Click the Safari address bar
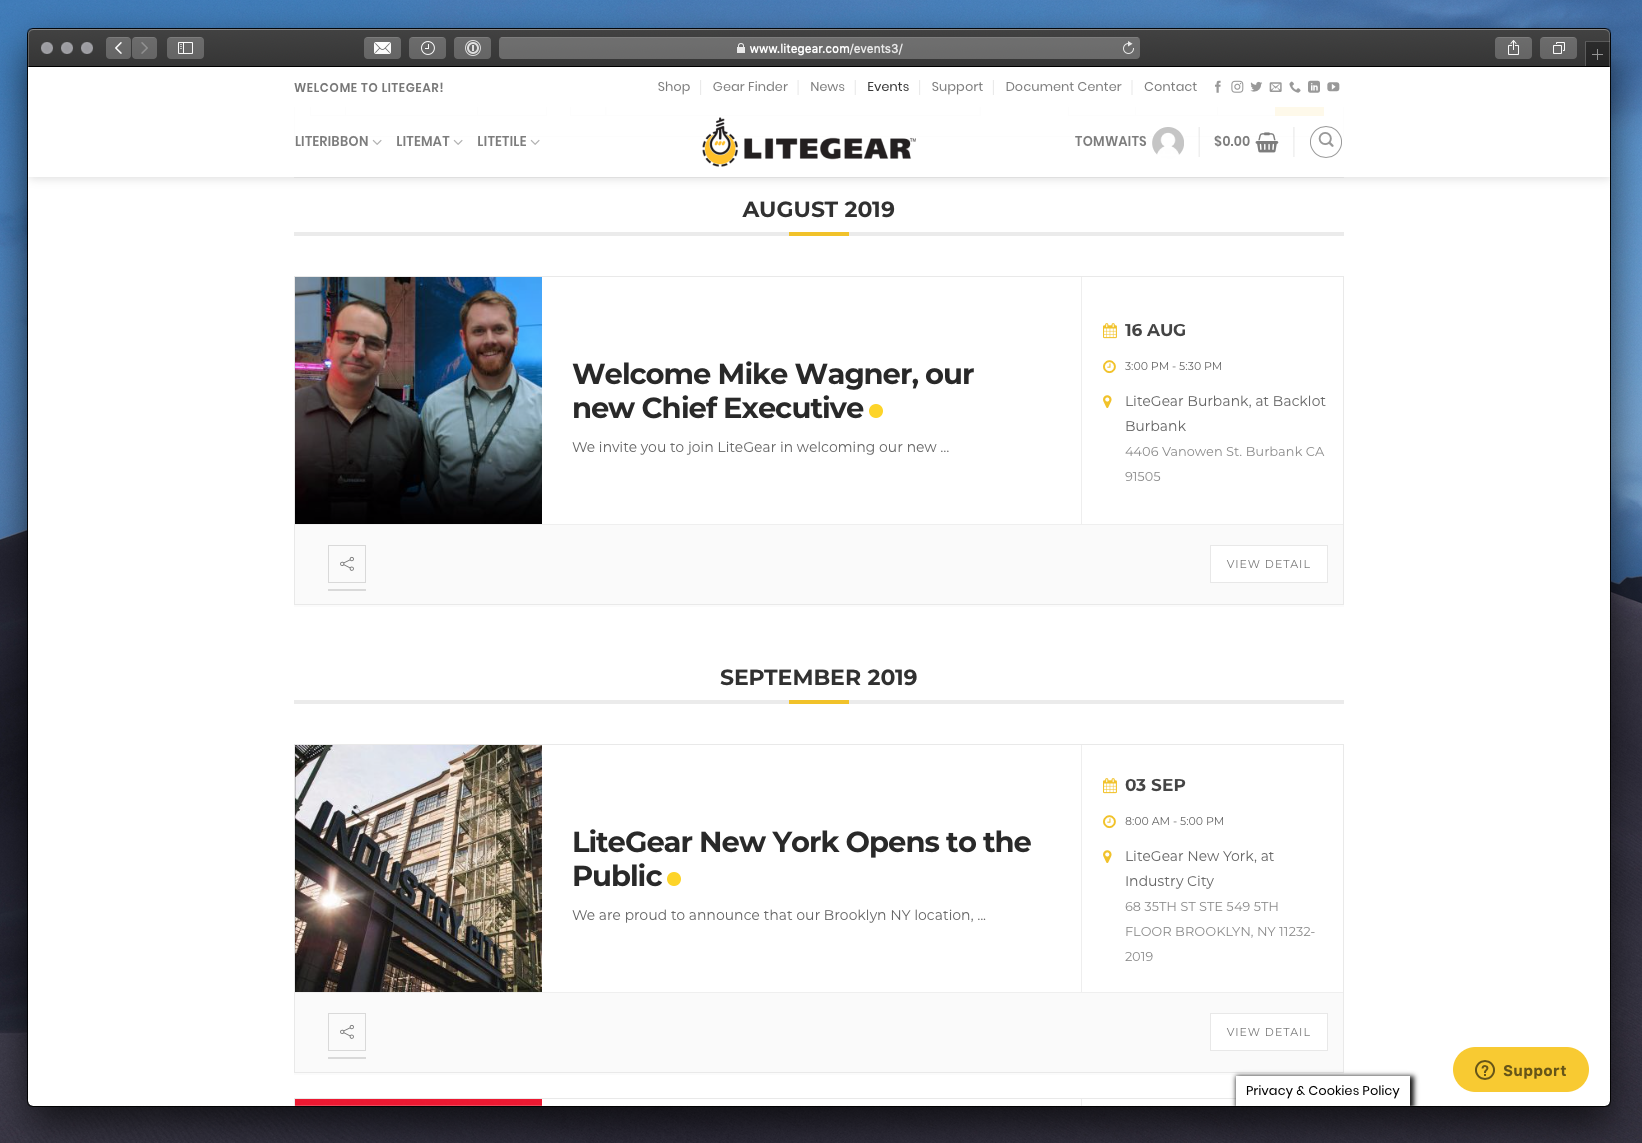This screenshot has height=1143, width=1642. click(x=819, y=48)
